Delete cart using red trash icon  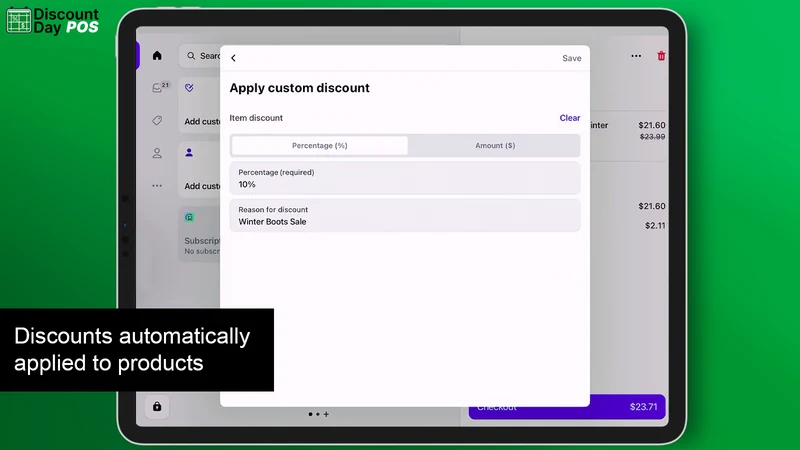661,56
